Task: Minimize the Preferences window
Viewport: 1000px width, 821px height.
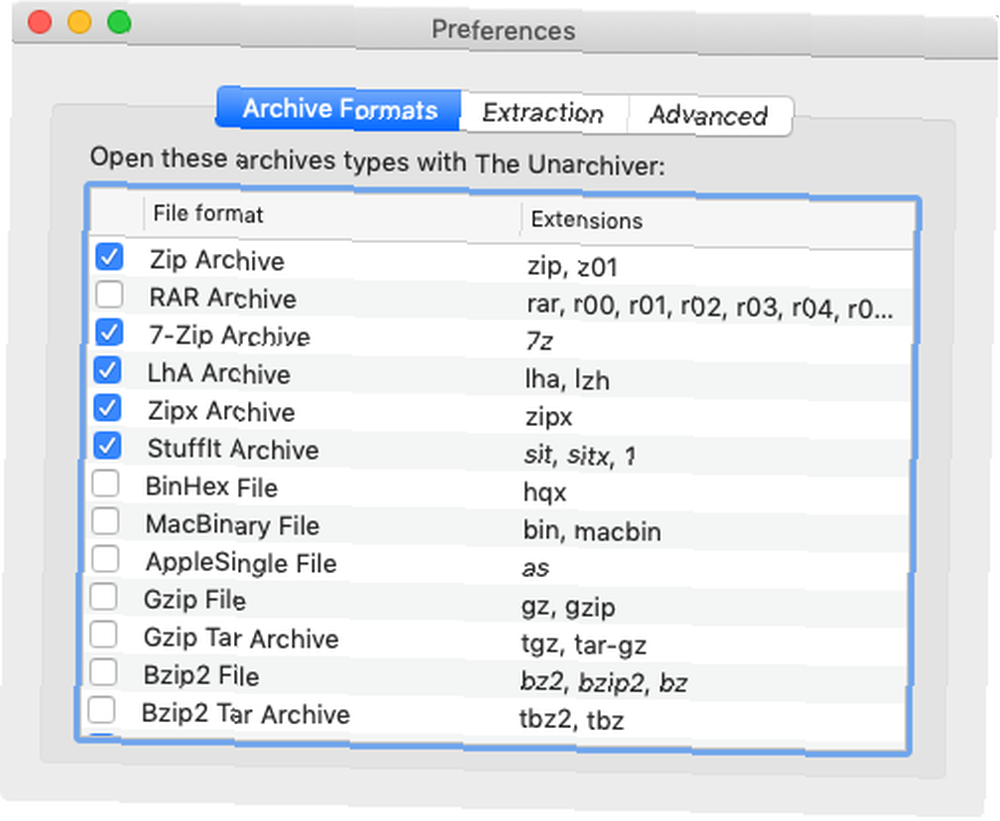Action: coord(80,22)
